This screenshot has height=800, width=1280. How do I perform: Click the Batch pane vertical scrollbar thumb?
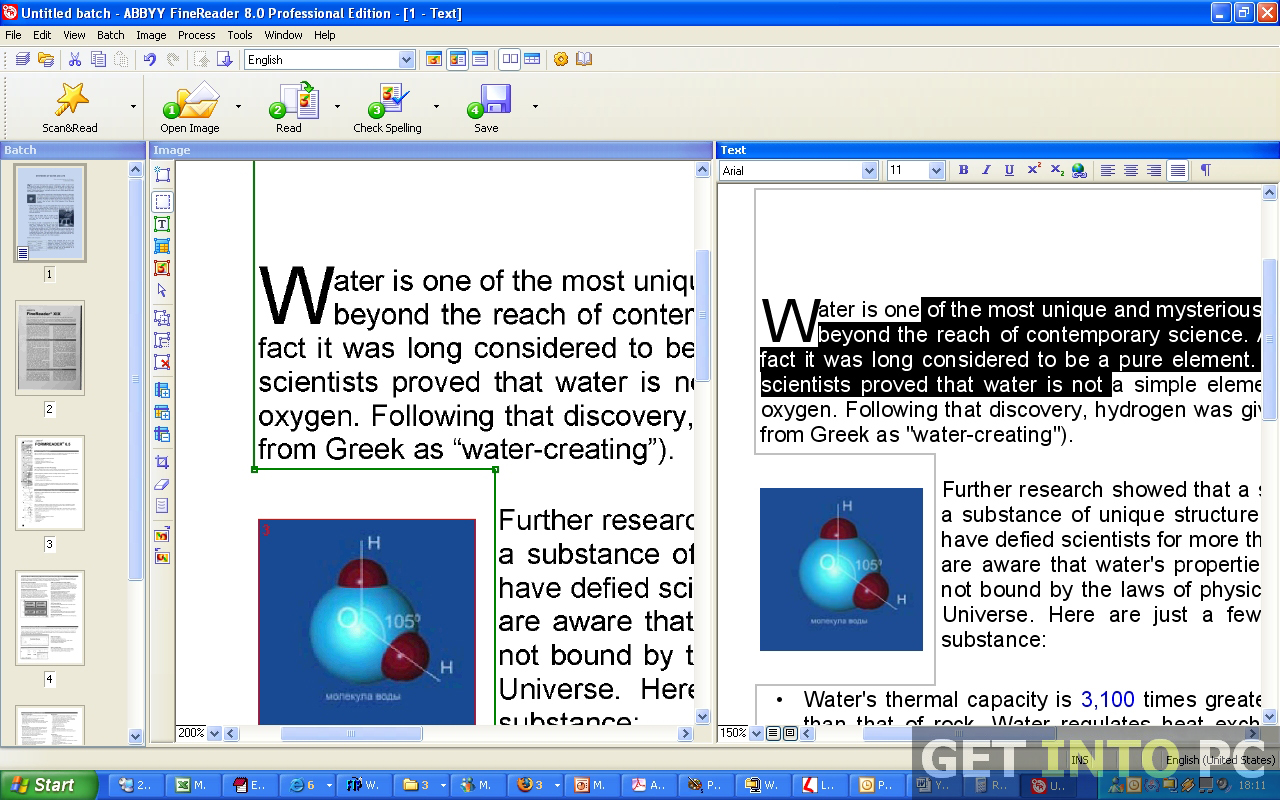(x=136, y=378)
